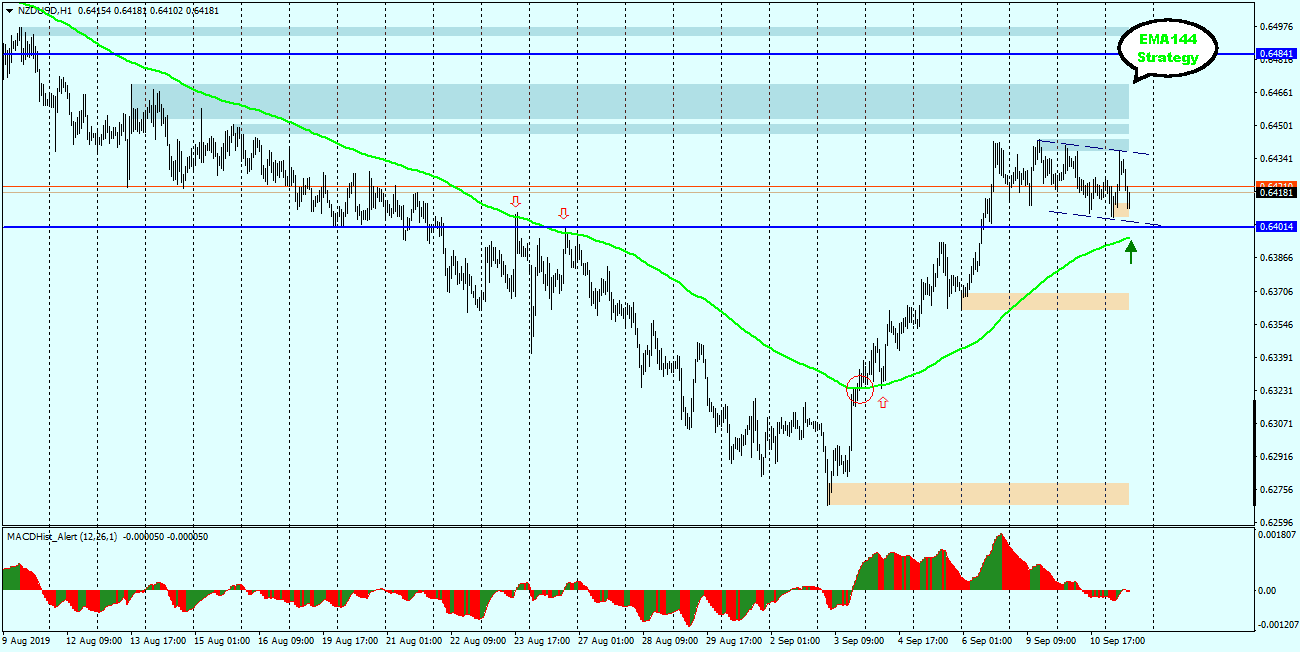The width and height of the screenshot is (1300, 652).
Task: Click the 10 Sep 17:00 time label
Action: (x=1119, y=640)
